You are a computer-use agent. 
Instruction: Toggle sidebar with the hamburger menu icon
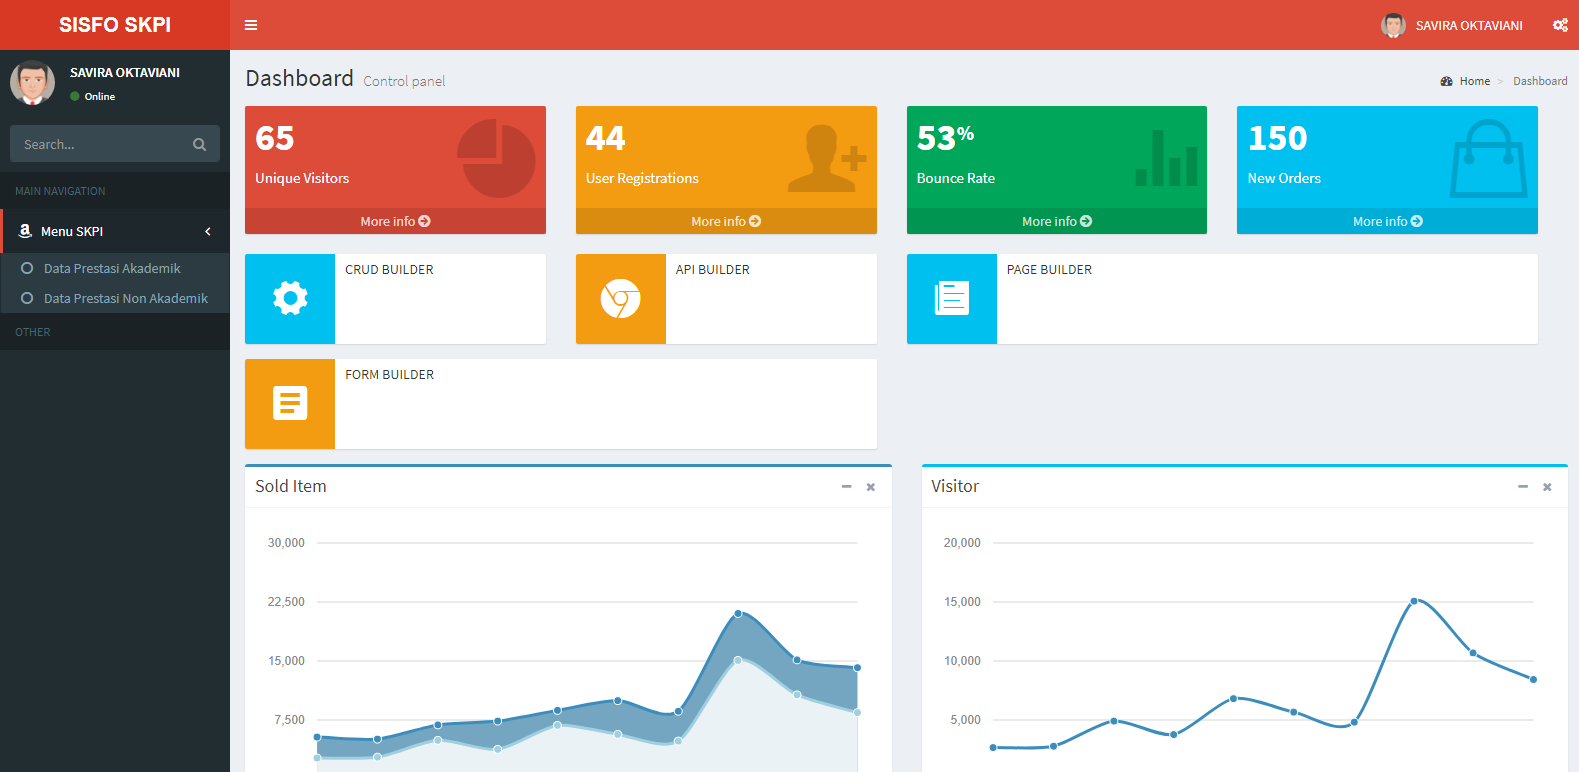coord(251,25)
